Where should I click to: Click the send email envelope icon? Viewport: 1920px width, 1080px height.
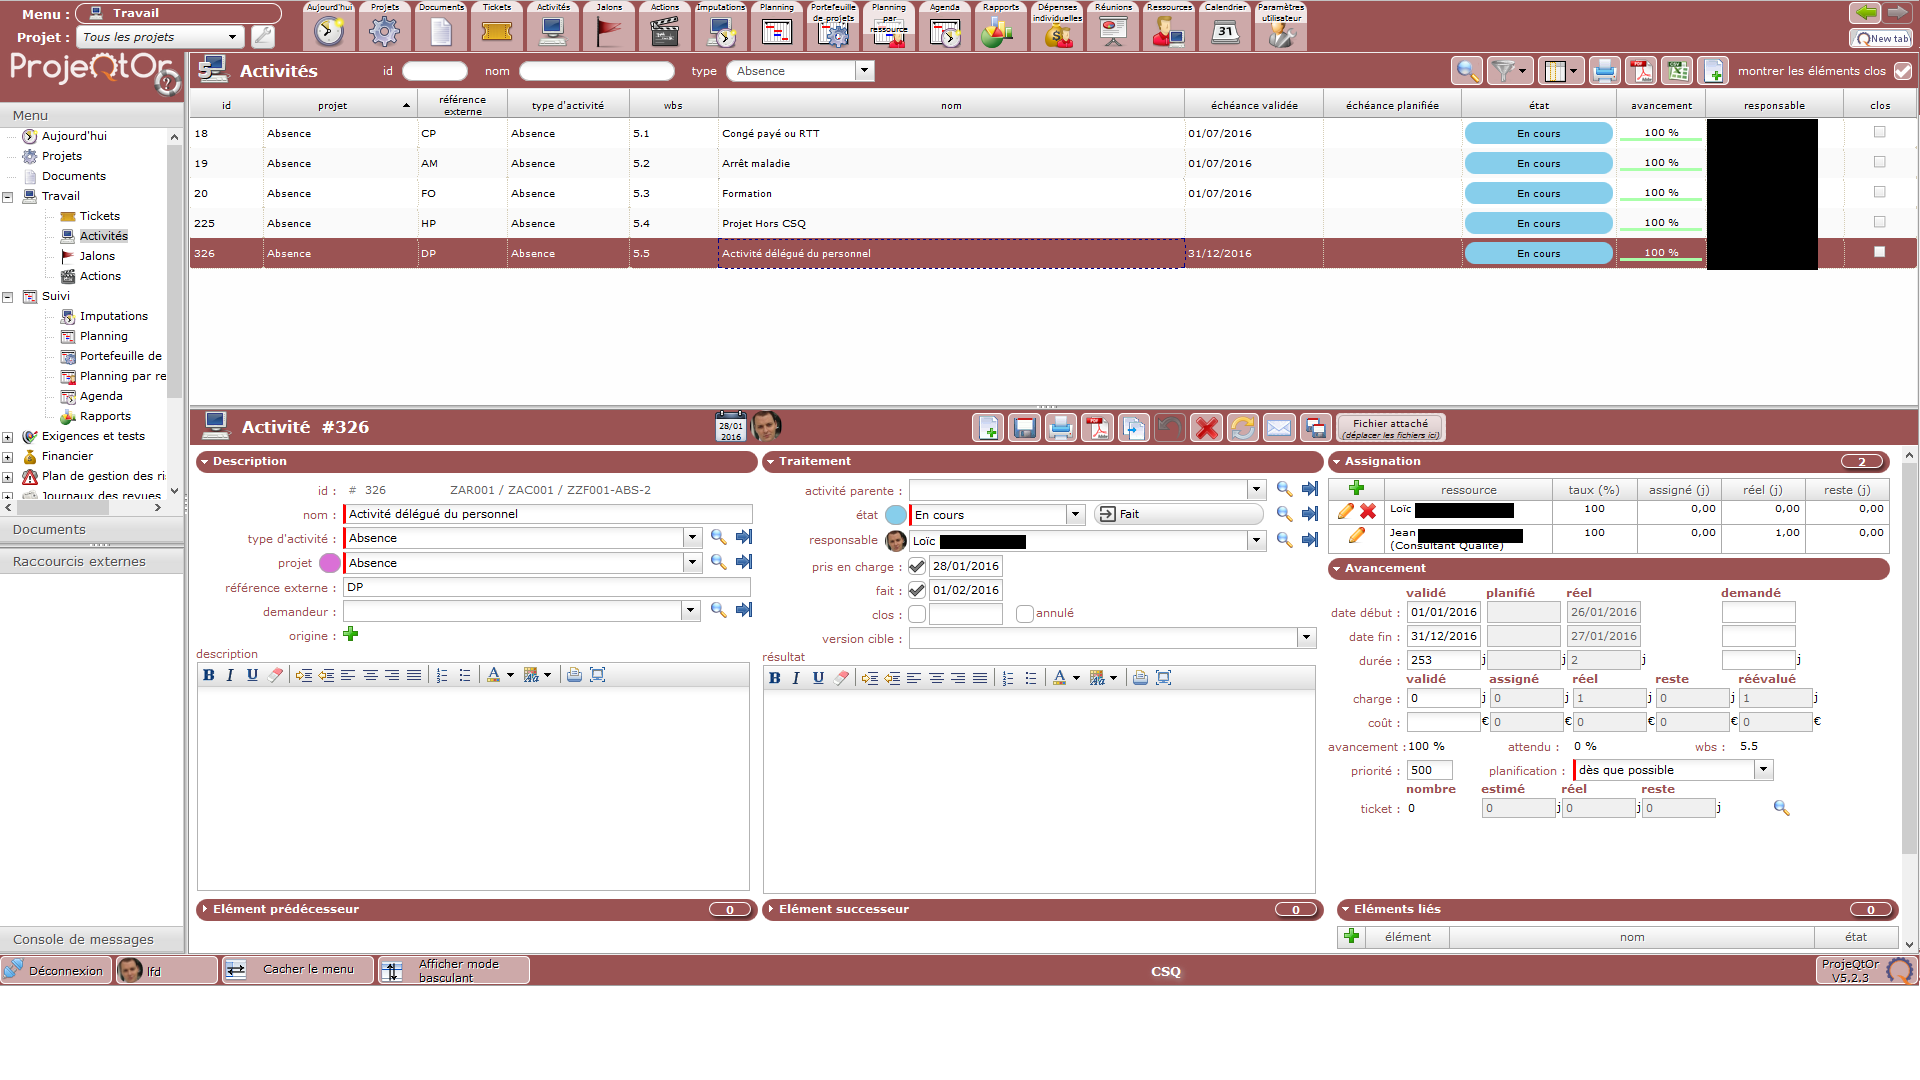click(1279, 428)
